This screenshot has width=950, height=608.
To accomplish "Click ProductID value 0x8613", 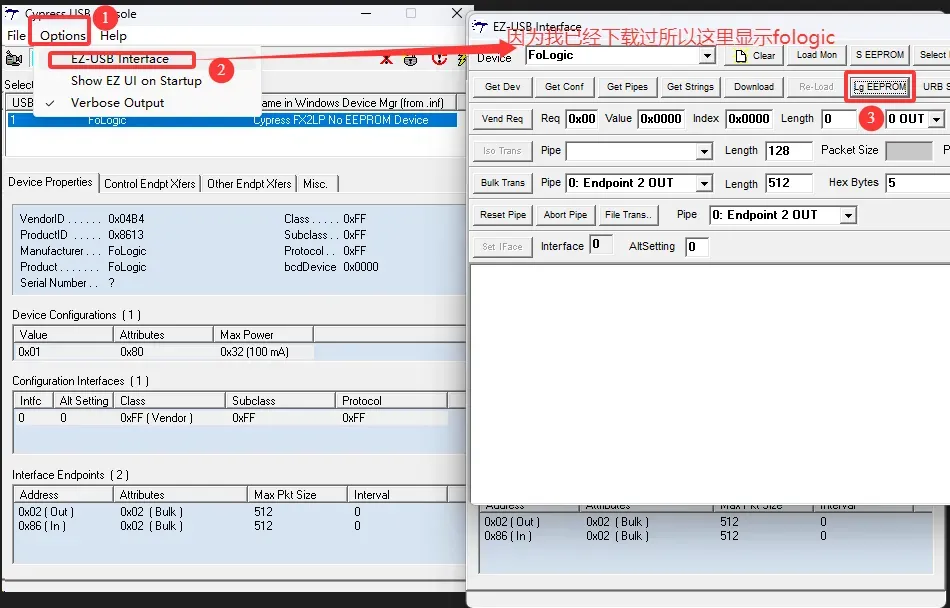I will pos(126,235).
